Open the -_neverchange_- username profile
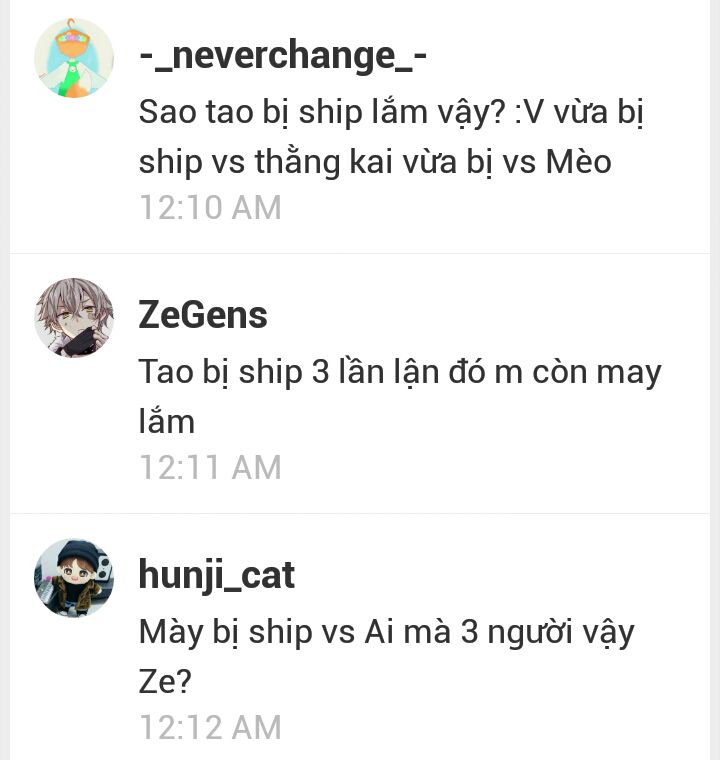The image size is (720, 760). click(x=283, y=56)
